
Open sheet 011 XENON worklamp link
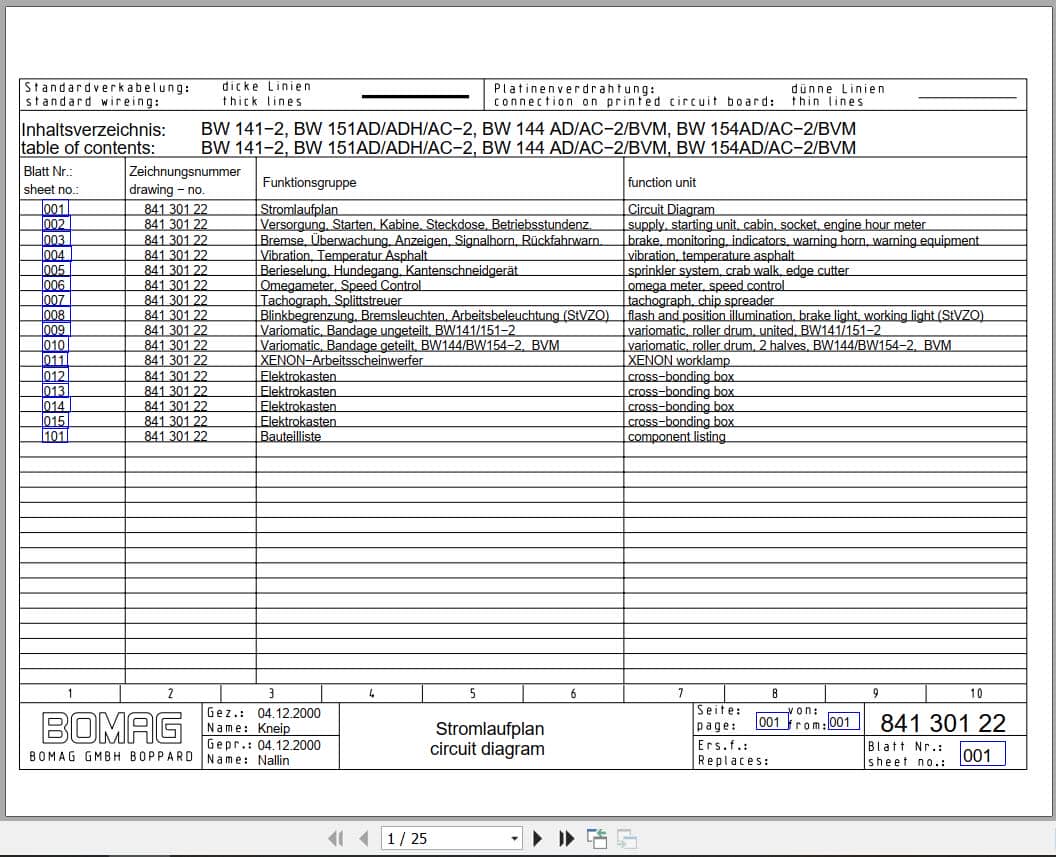pyautogui.click(x=54, y=360)
